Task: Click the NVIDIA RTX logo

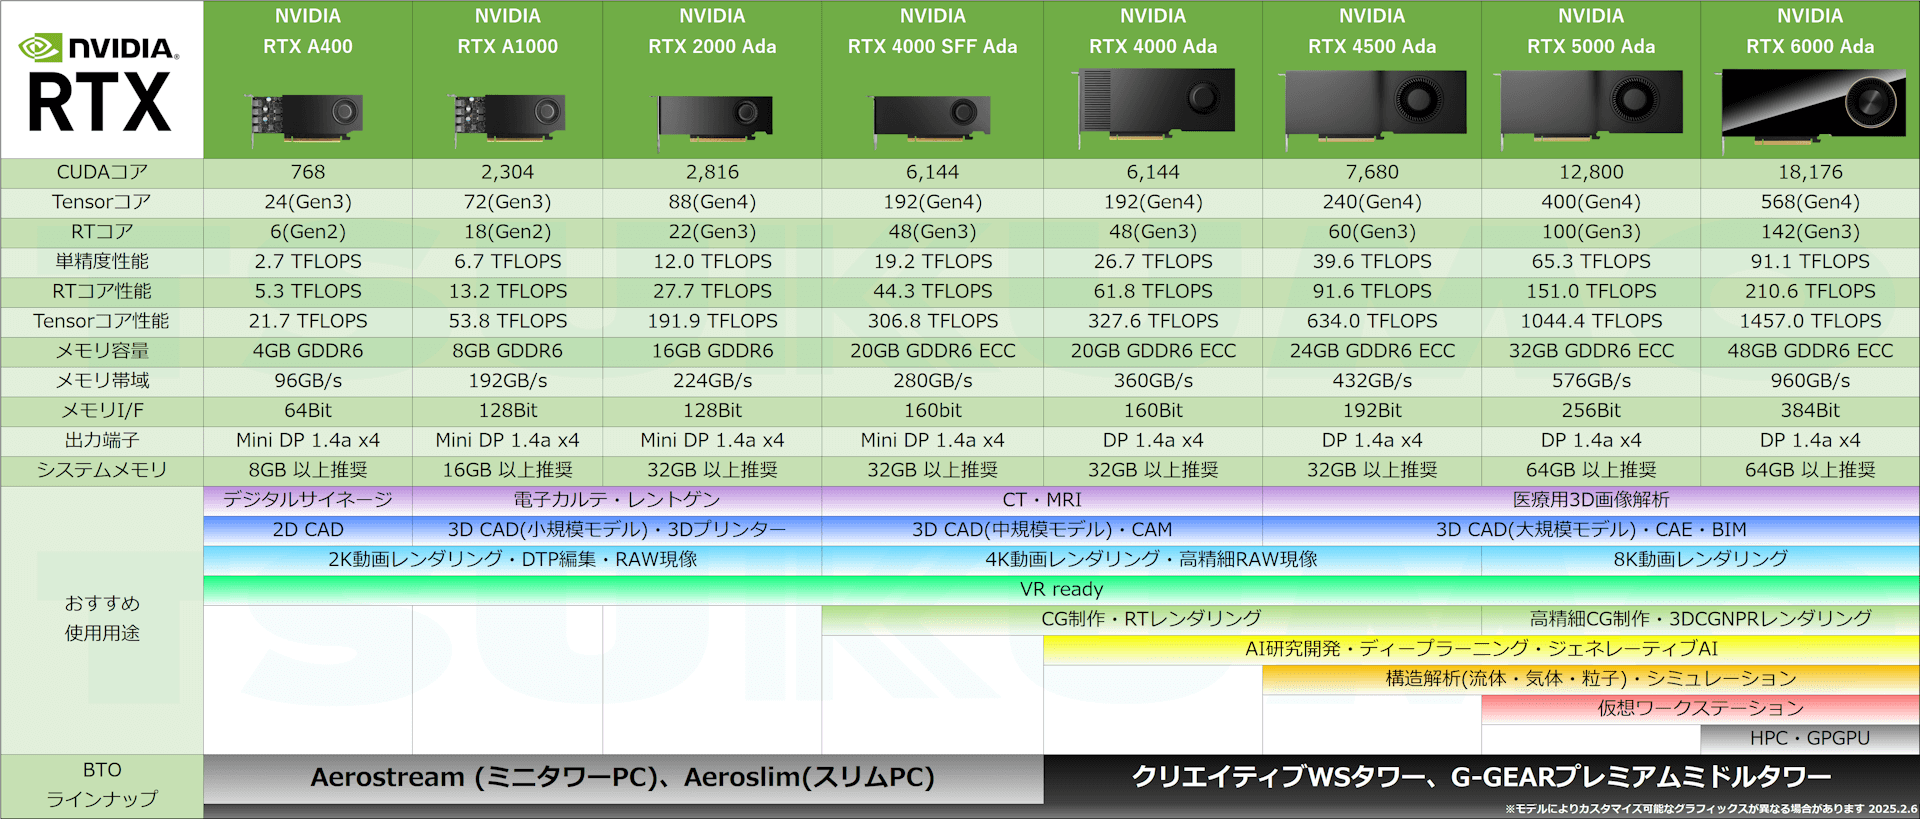Action: (100, 83)
